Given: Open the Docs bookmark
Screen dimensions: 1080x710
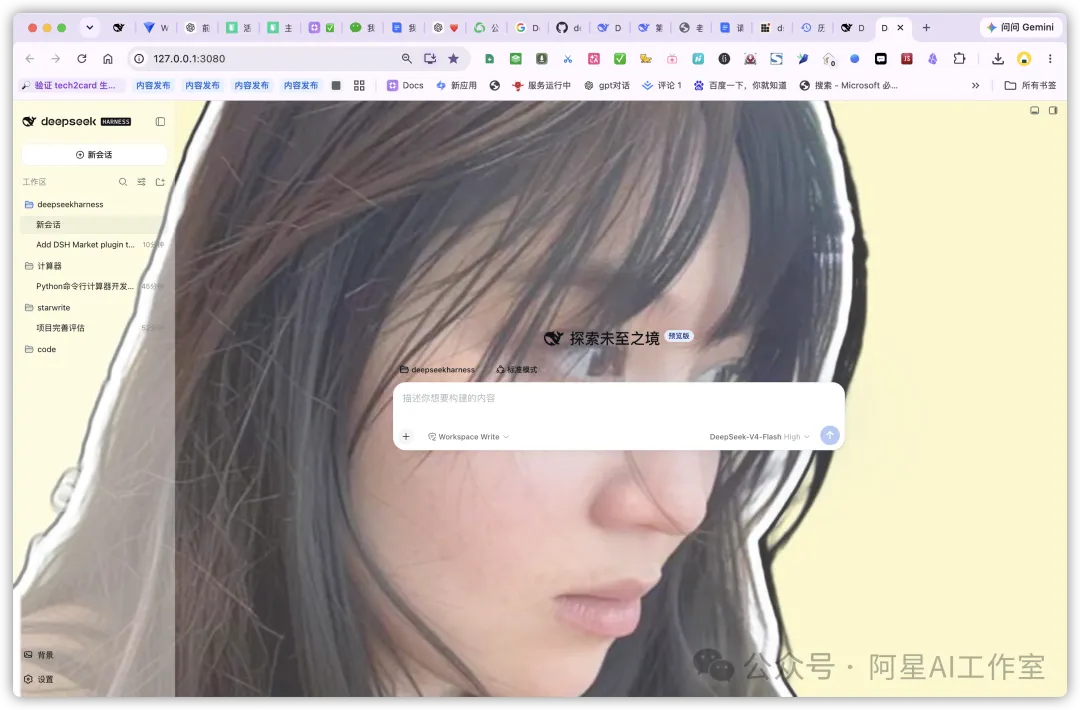Looking at the screenshot, I should 405,85.
